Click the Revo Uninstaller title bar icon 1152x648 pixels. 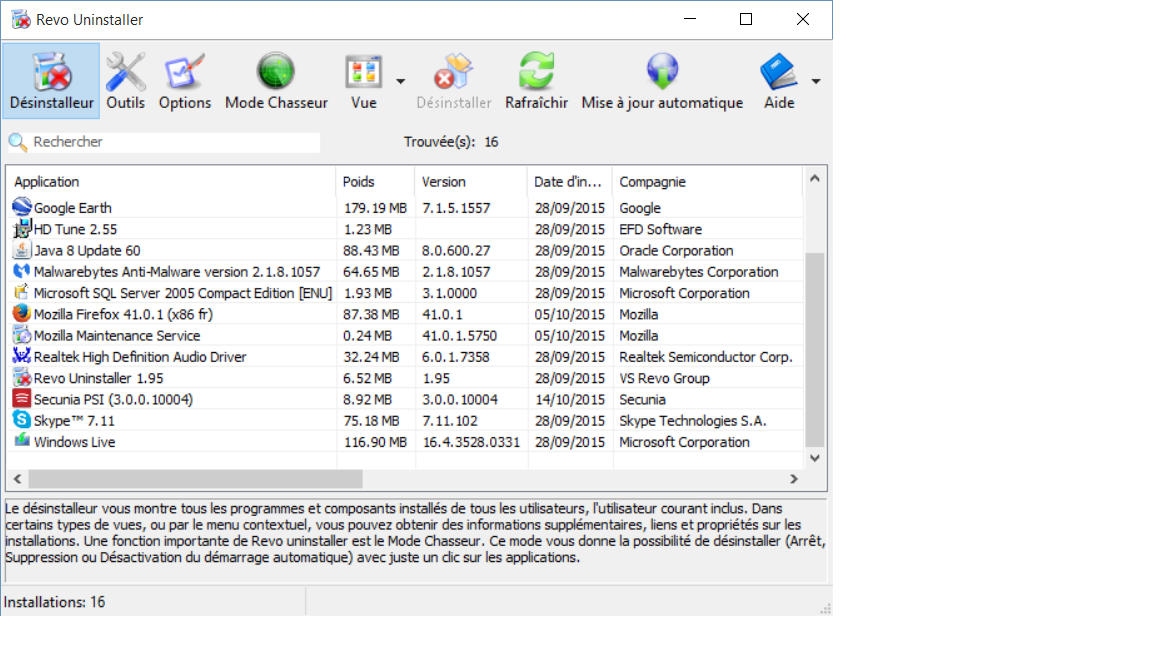[21, 20]
